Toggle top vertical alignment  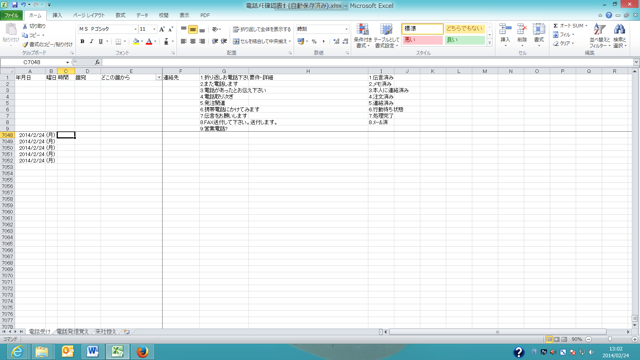(x=184, y=29)
